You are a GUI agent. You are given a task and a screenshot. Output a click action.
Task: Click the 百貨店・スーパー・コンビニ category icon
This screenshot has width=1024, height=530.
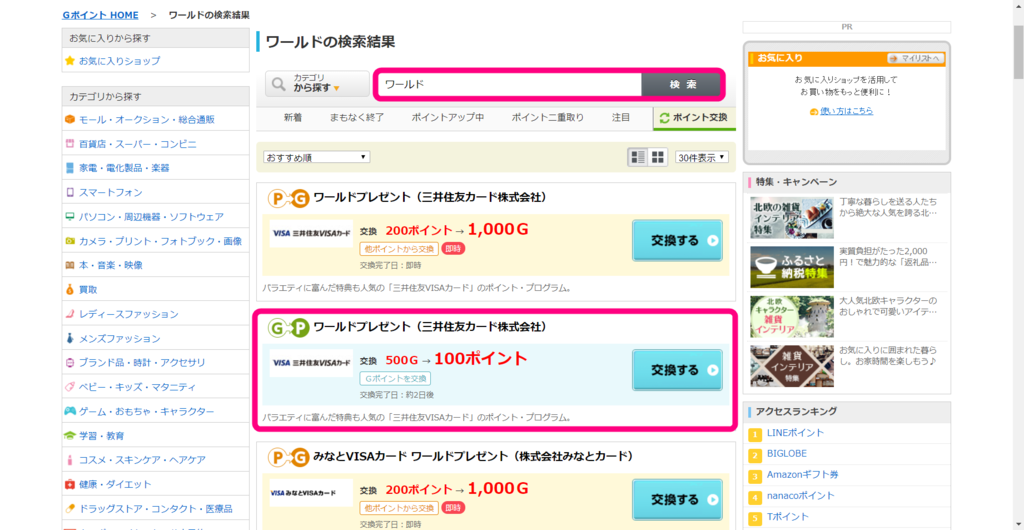[70, 144]
